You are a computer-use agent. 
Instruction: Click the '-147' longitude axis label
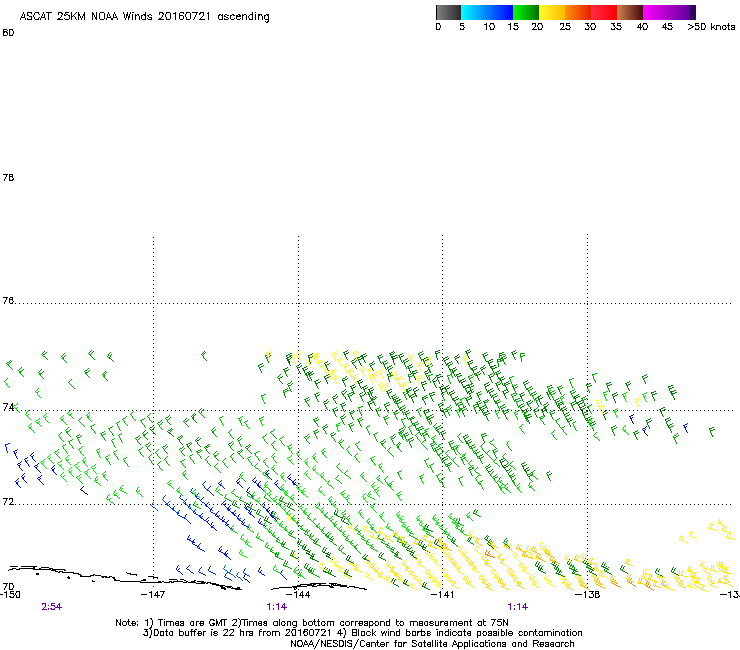coord(153,594)
